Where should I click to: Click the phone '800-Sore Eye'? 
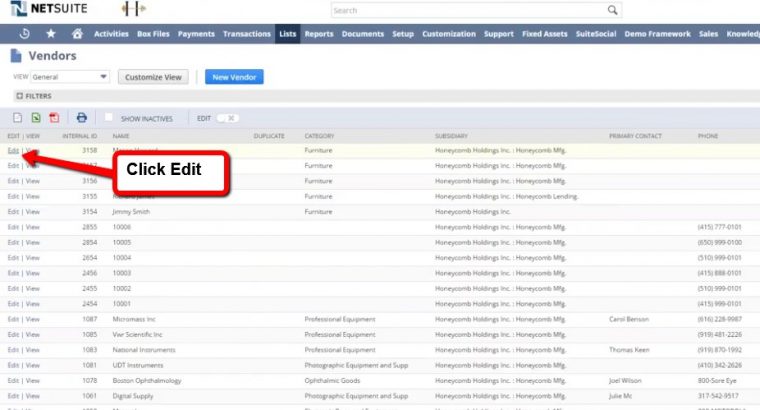(717, 380)
